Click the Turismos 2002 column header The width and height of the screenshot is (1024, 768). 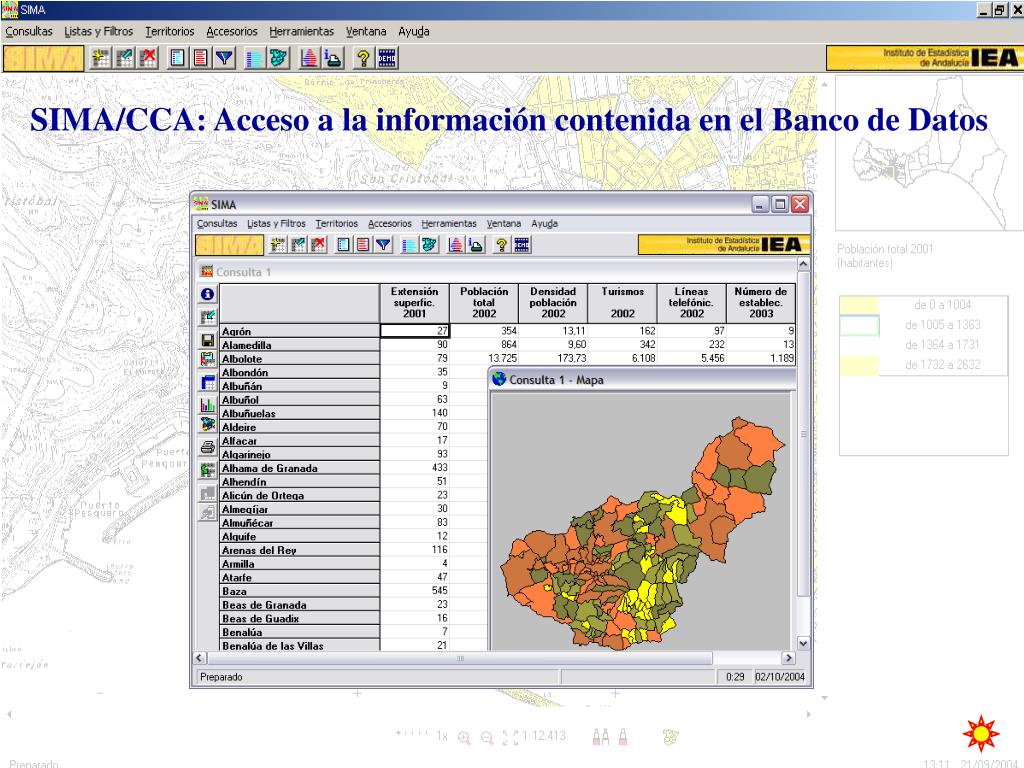(622, 302)
